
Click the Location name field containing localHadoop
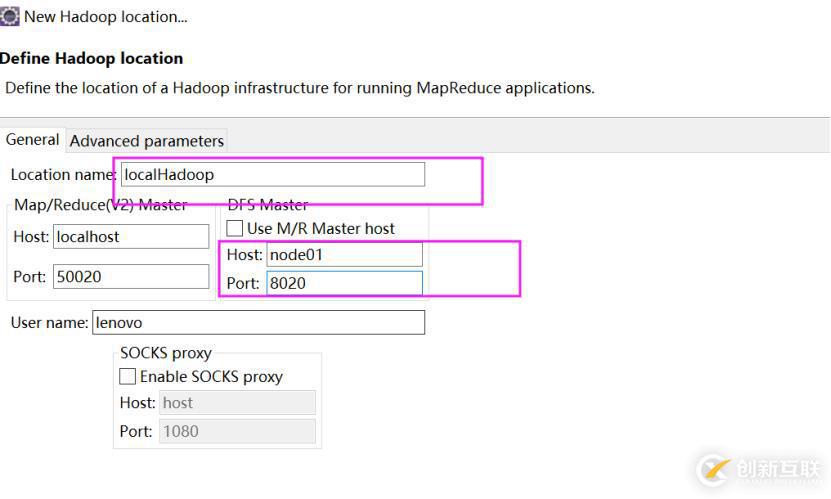point(273,174)
